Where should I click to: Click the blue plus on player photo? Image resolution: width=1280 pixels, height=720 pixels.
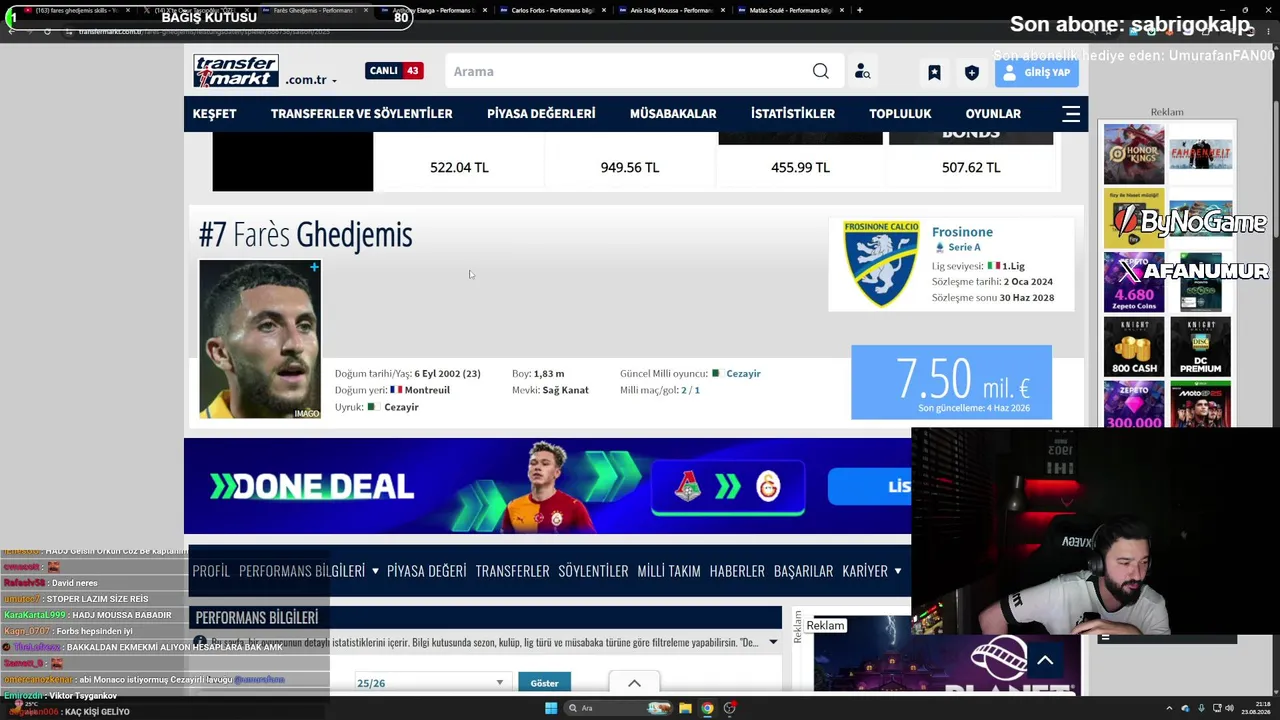pyautogui.click(x=314, y=267)
